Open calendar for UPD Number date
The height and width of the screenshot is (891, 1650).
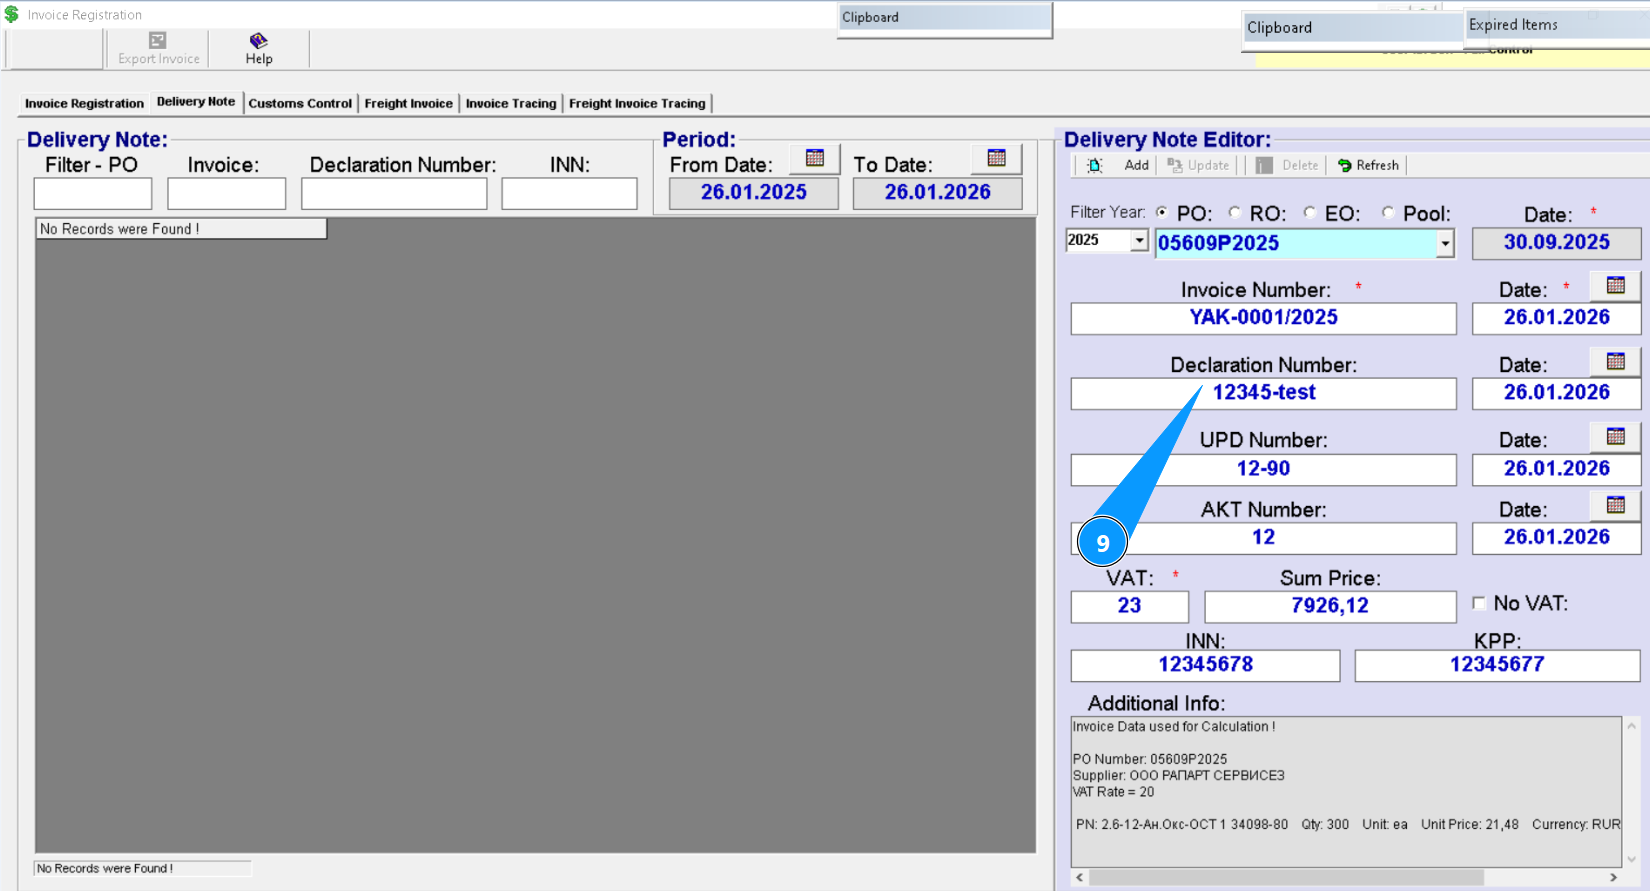pos(1616,436)
